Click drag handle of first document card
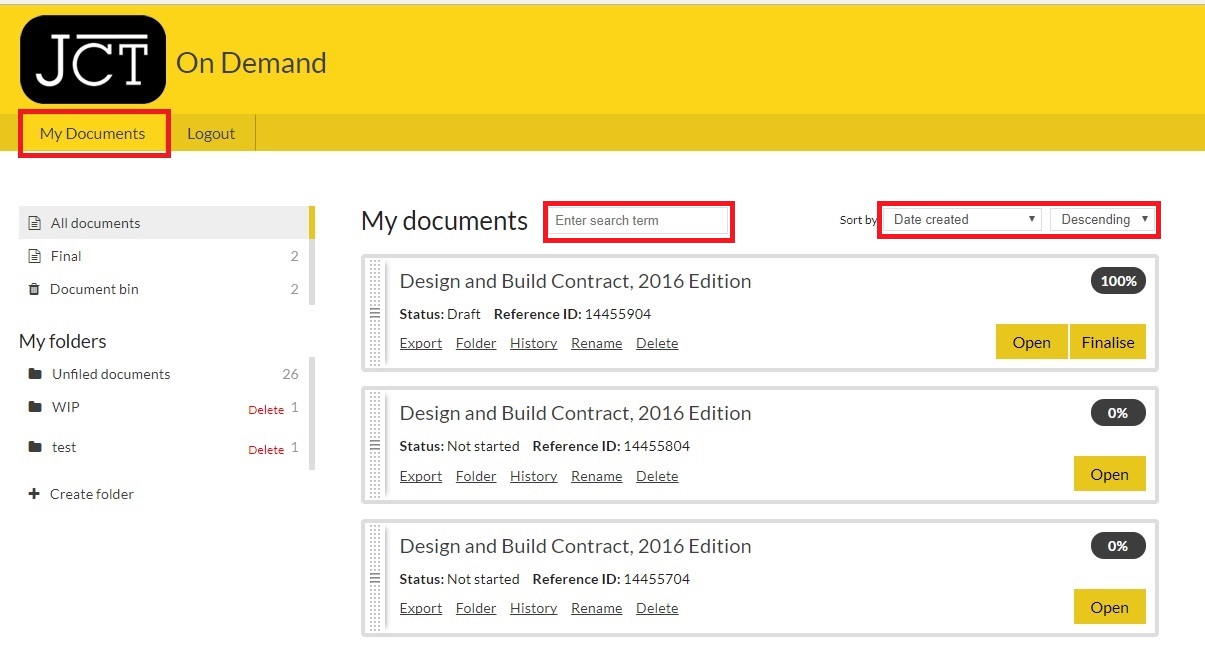Viewport: 1205px width, 648px height. (376, 313)
